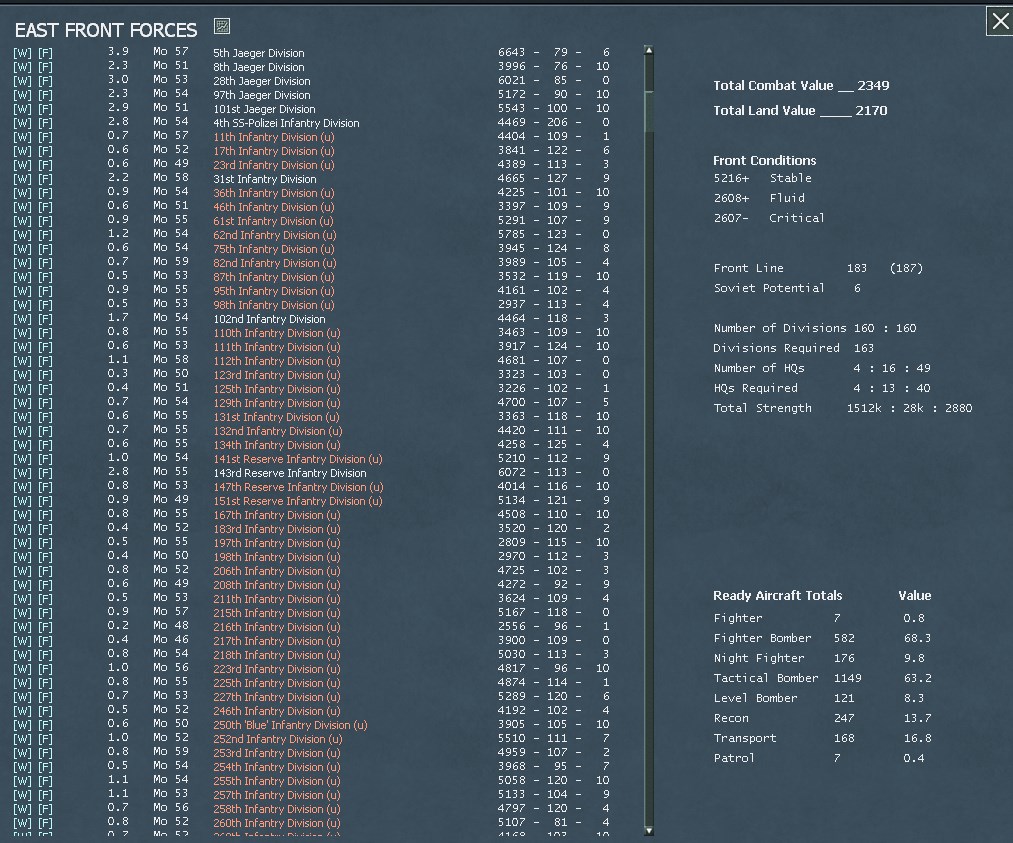Click the Fighter Bomber count 582
The image size is (1013, 843).
coord(844,638)
